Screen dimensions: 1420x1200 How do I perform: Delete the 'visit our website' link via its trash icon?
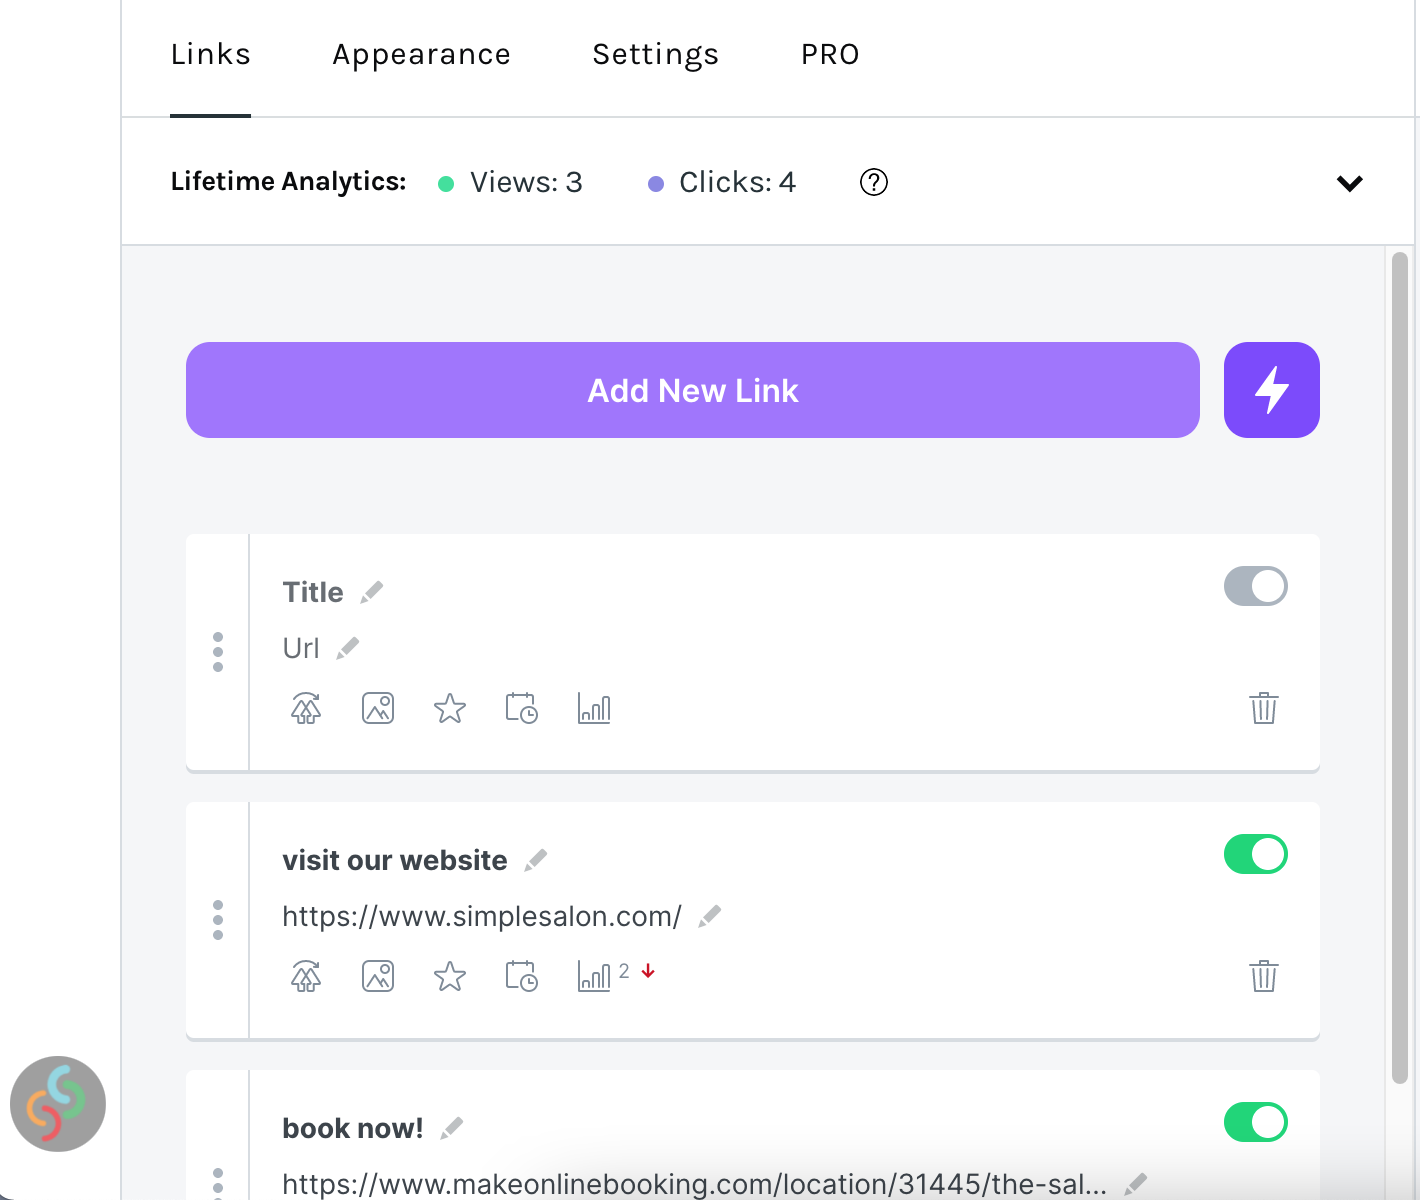(x=1264, y=976)
